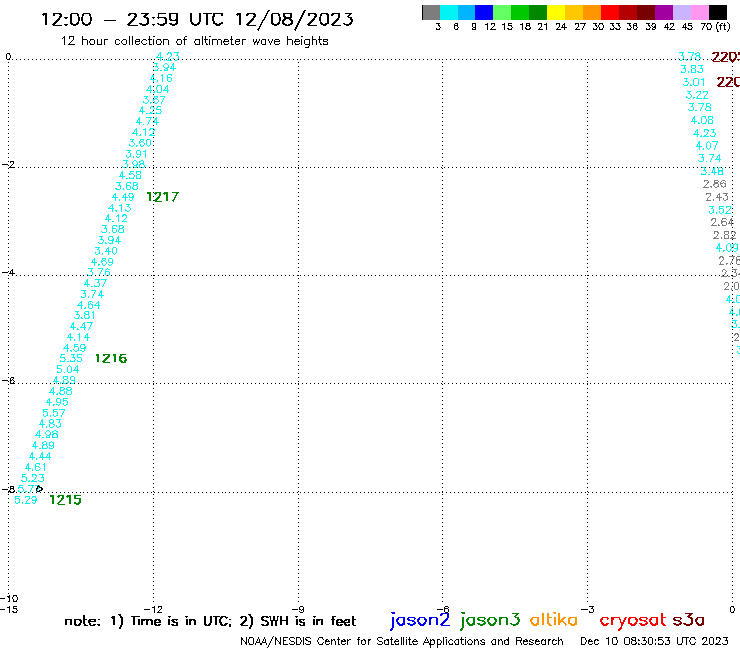740x650 pixels.
Task: Click the jason3 satellite label
Action: tap(490, 620)
